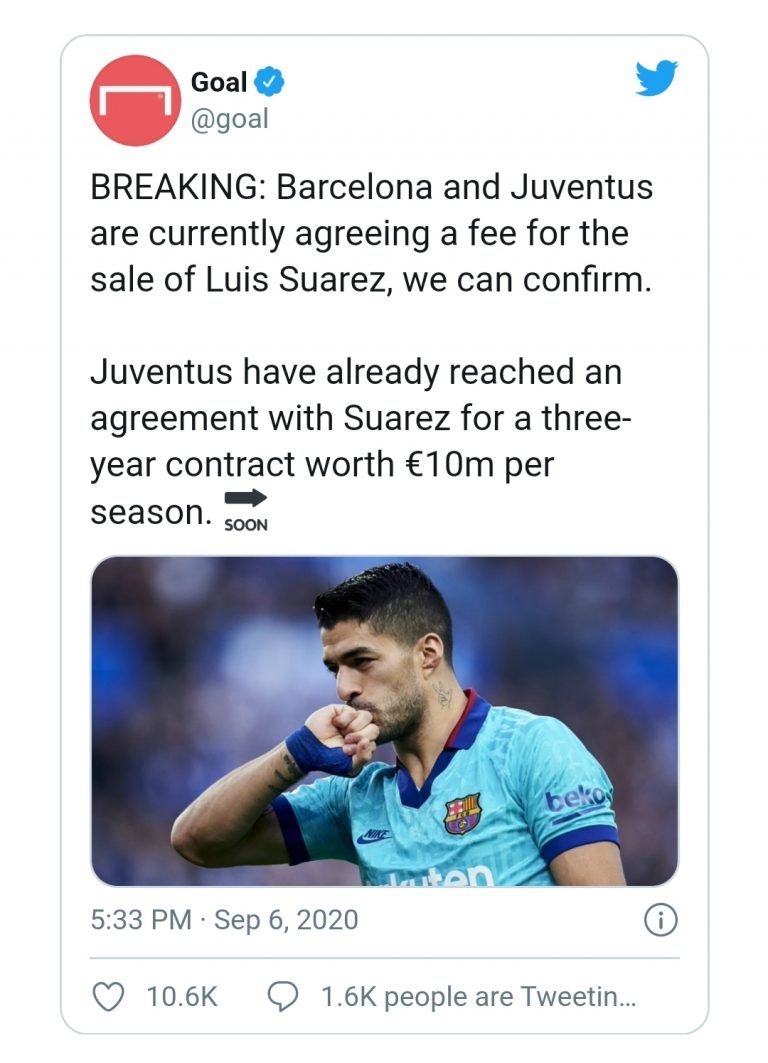Click the Goal account name
This screenshot has height=1063, width=768.
[x=219, y=82]
